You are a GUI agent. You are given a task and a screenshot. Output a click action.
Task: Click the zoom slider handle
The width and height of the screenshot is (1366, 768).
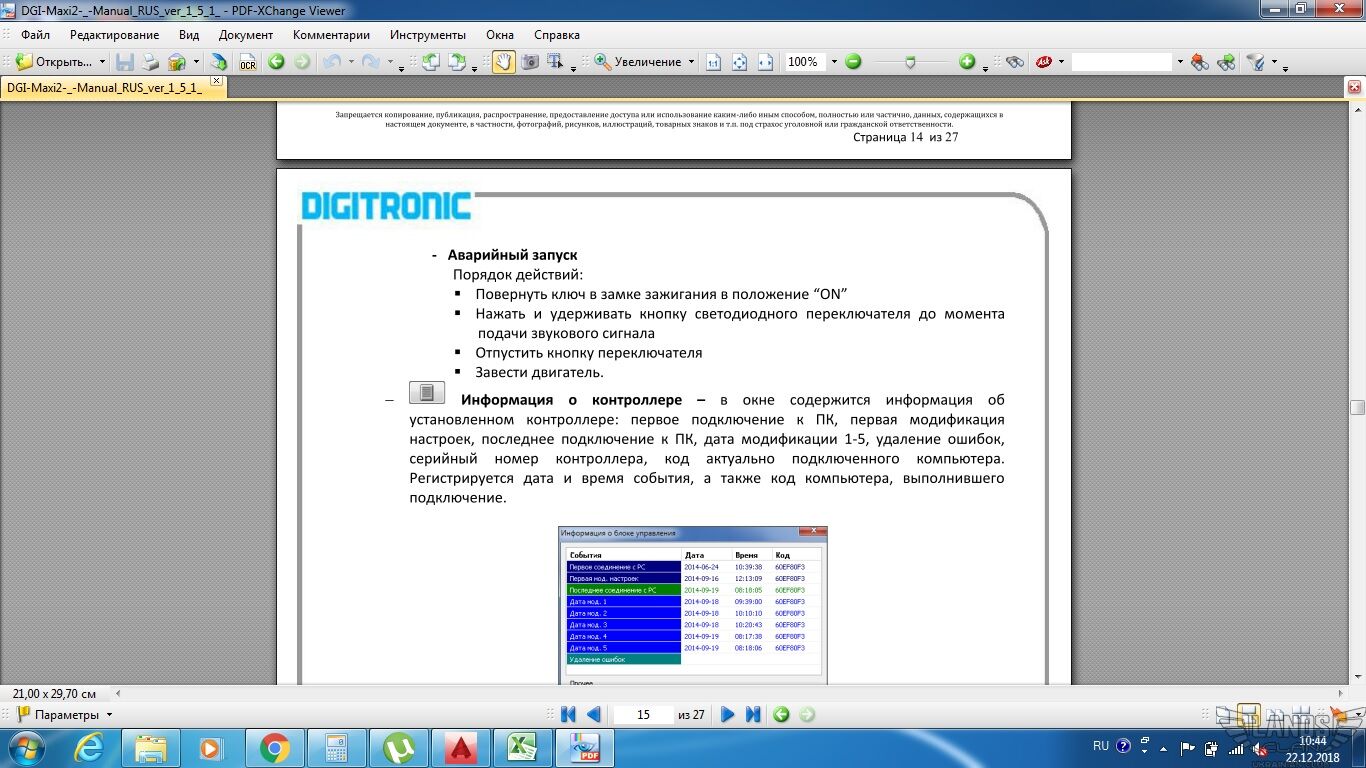(909, 62)
